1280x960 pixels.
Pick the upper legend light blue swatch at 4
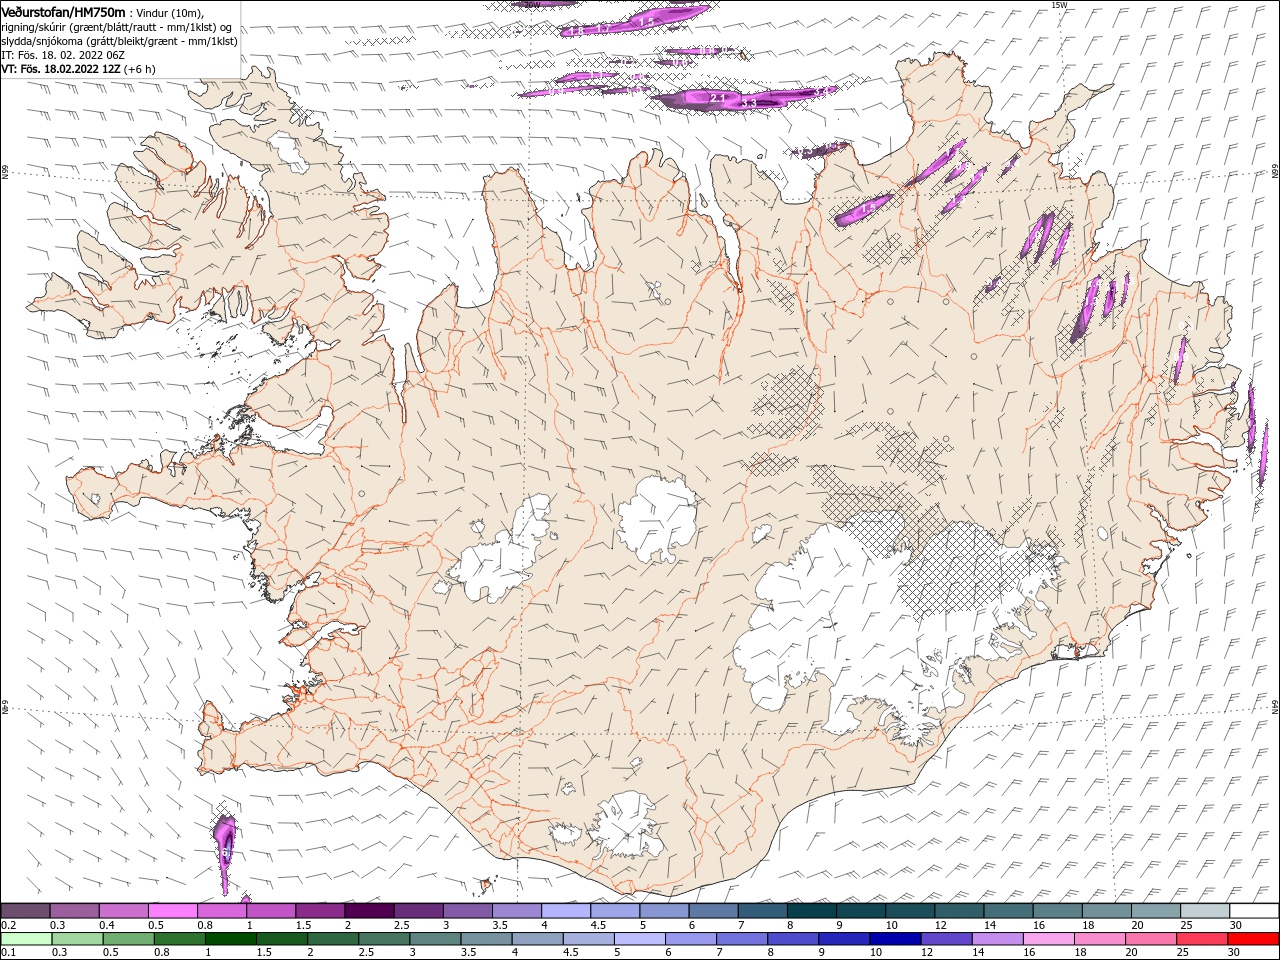(x=565, y=911)
